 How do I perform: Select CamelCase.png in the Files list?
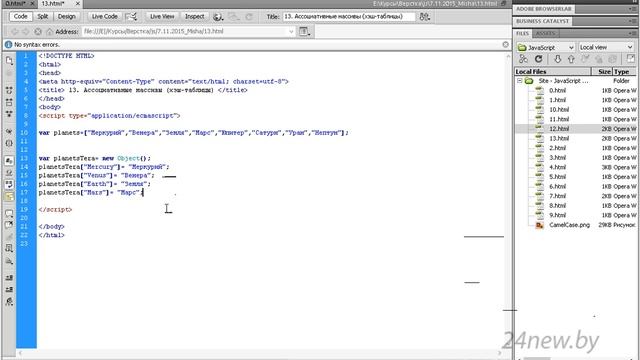click(x=576, y=225)
